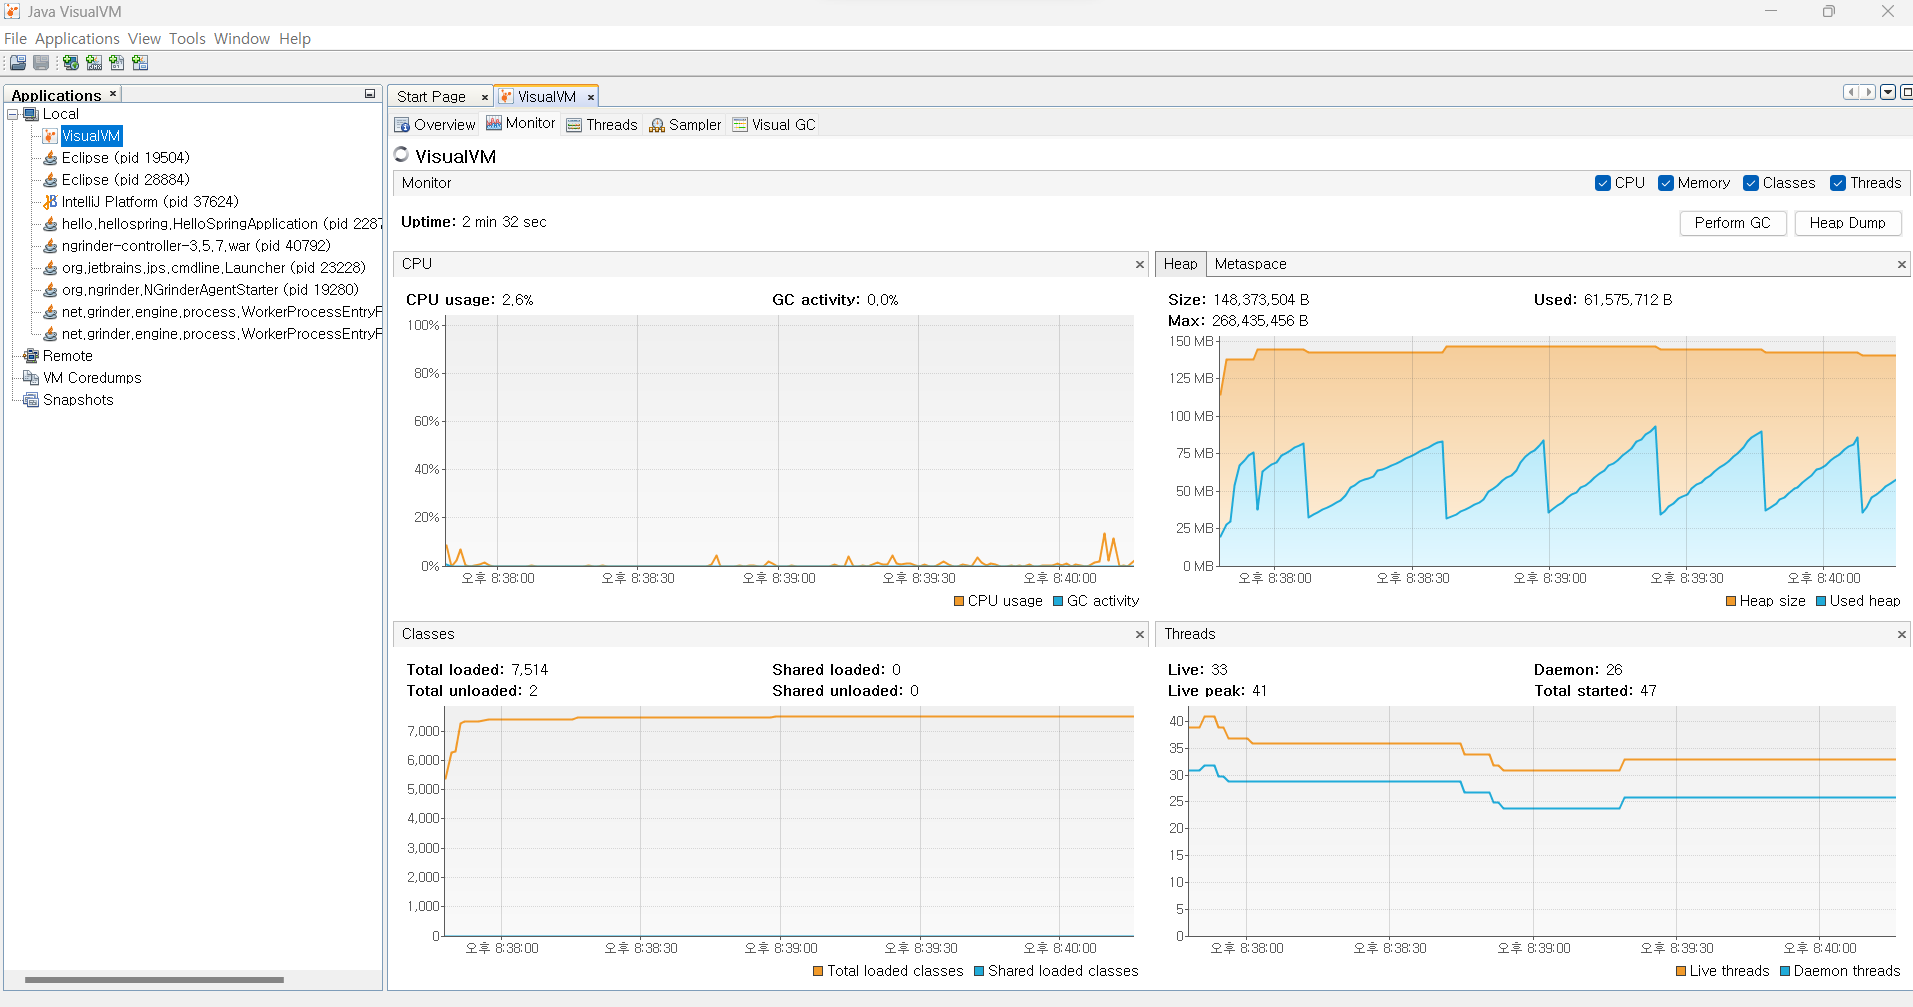
Task: Close the Applications panel tab
Action: (x=113, y=94)
